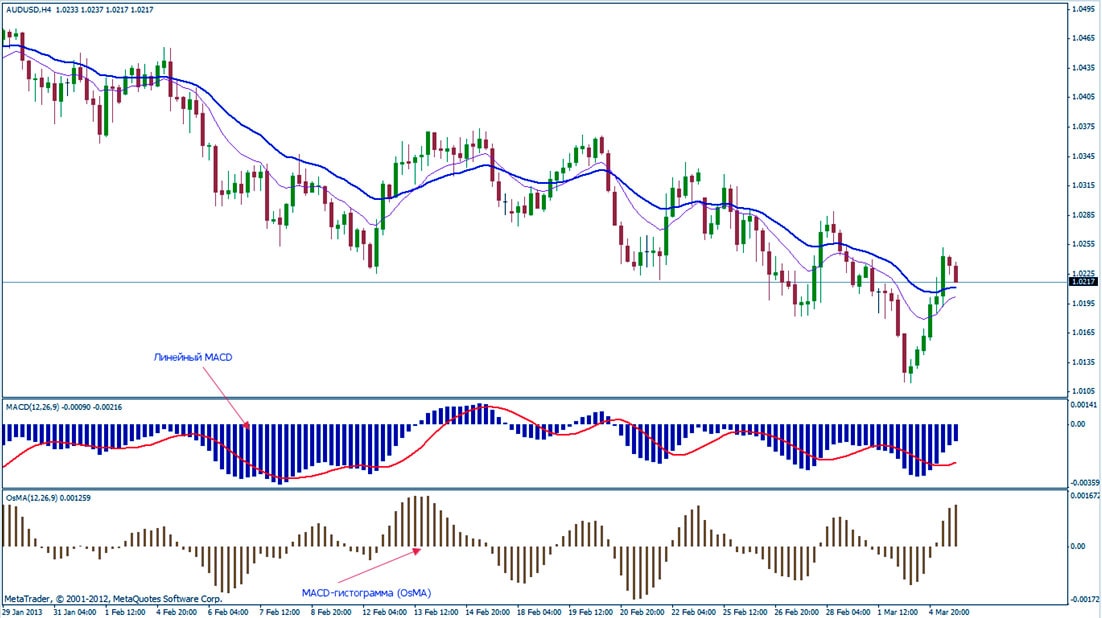
Task: Click the -0.00359 MACD scale value
Action: [1083, 482]
